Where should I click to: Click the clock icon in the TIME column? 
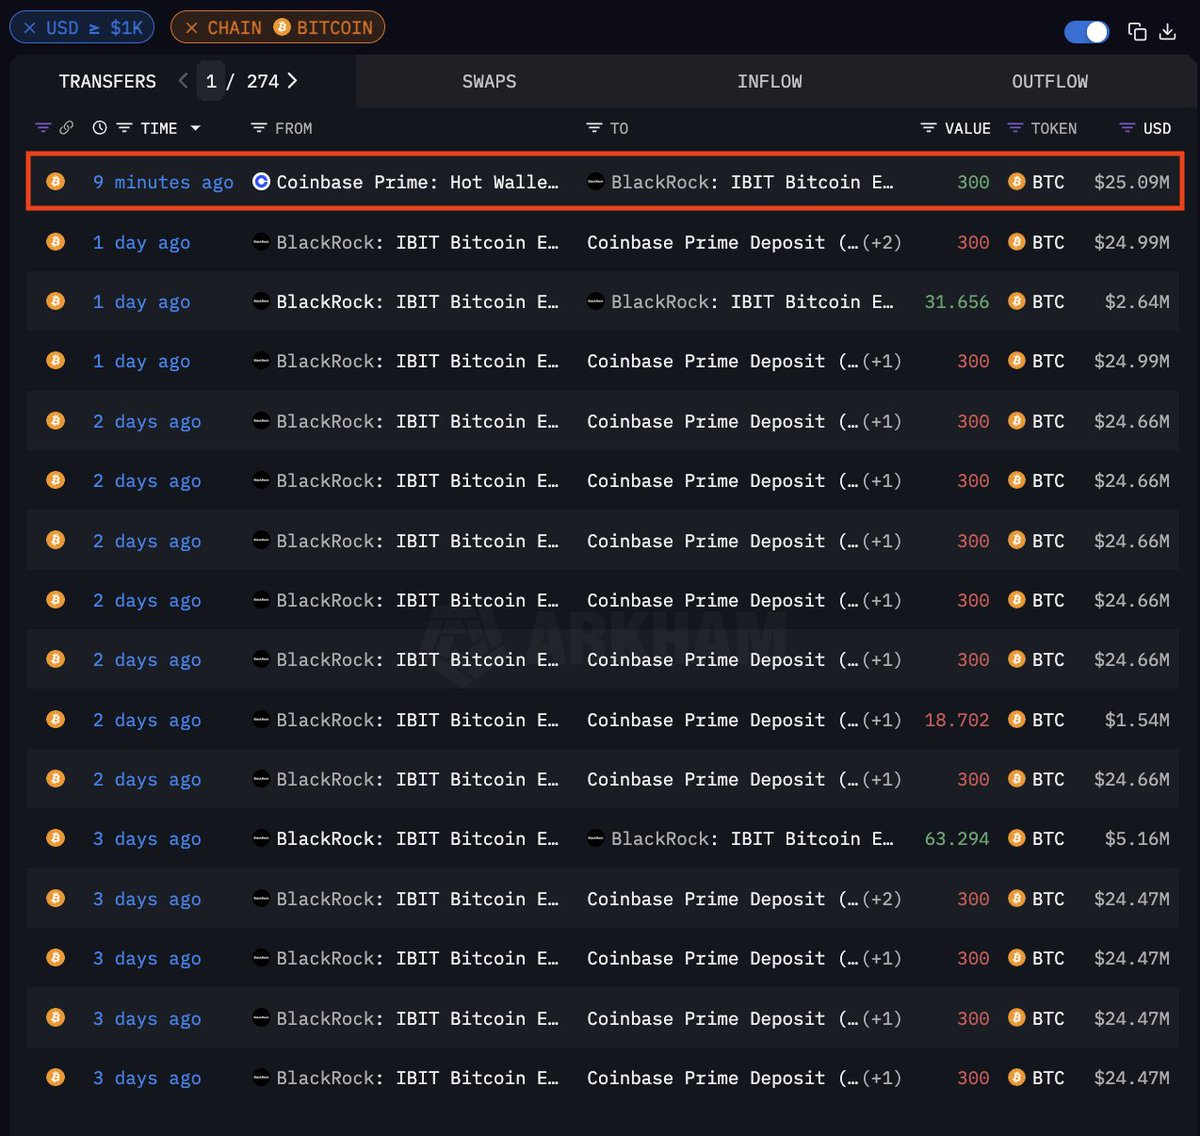coord(98,128)
